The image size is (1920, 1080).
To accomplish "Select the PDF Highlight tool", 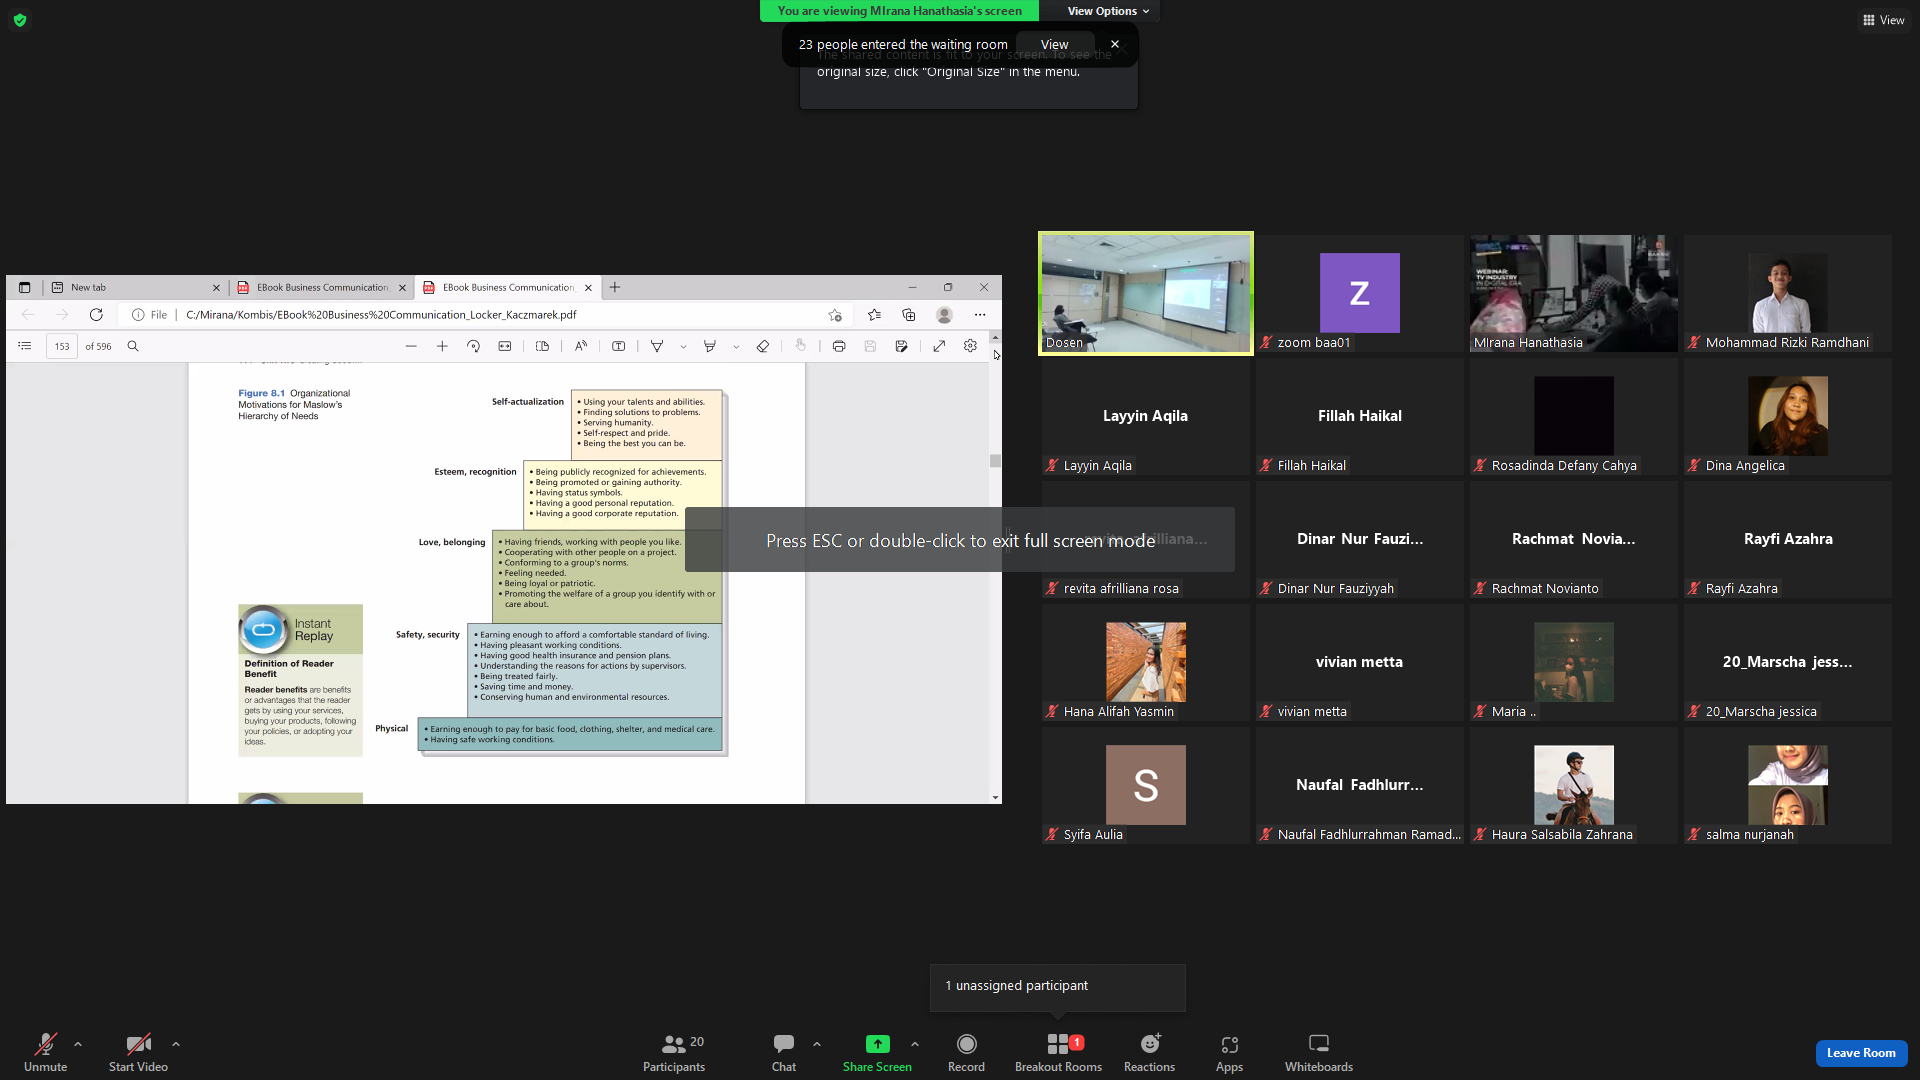I will 710,346.
